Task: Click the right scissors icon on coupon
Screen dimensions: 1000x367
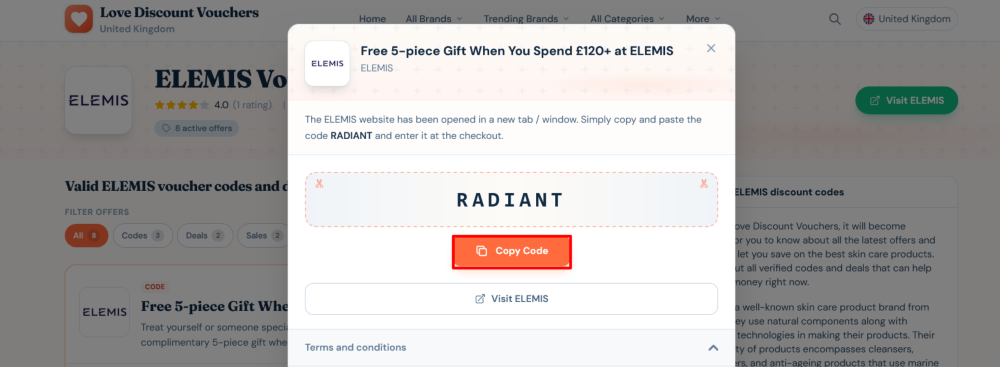Action: pos(703,184)
